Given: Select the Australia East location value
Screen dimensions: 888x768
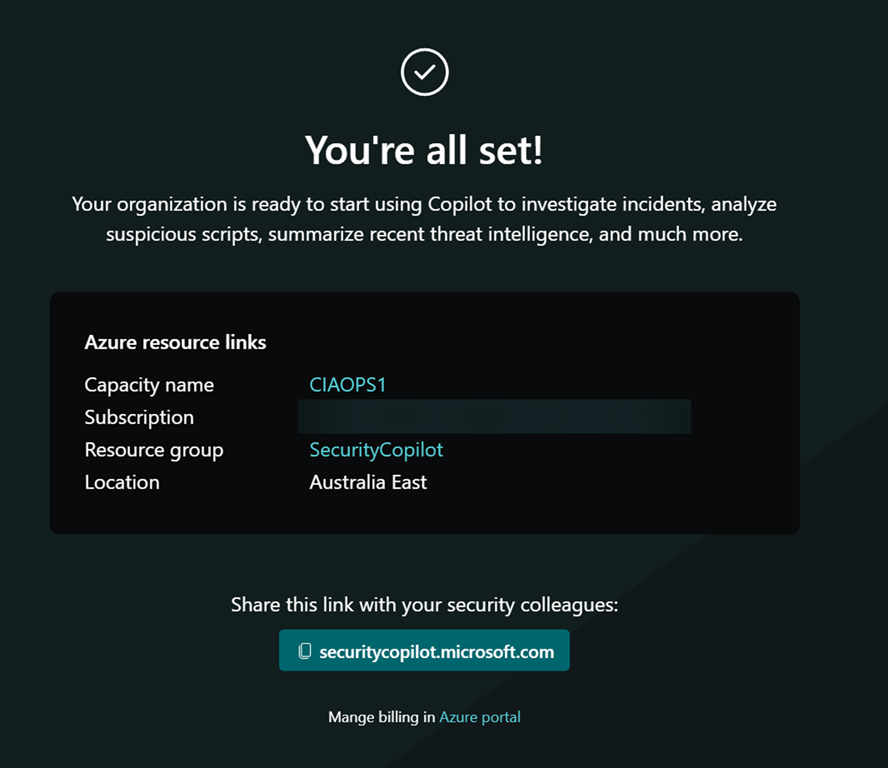Looking at the screenshot, I should (368, 482).
